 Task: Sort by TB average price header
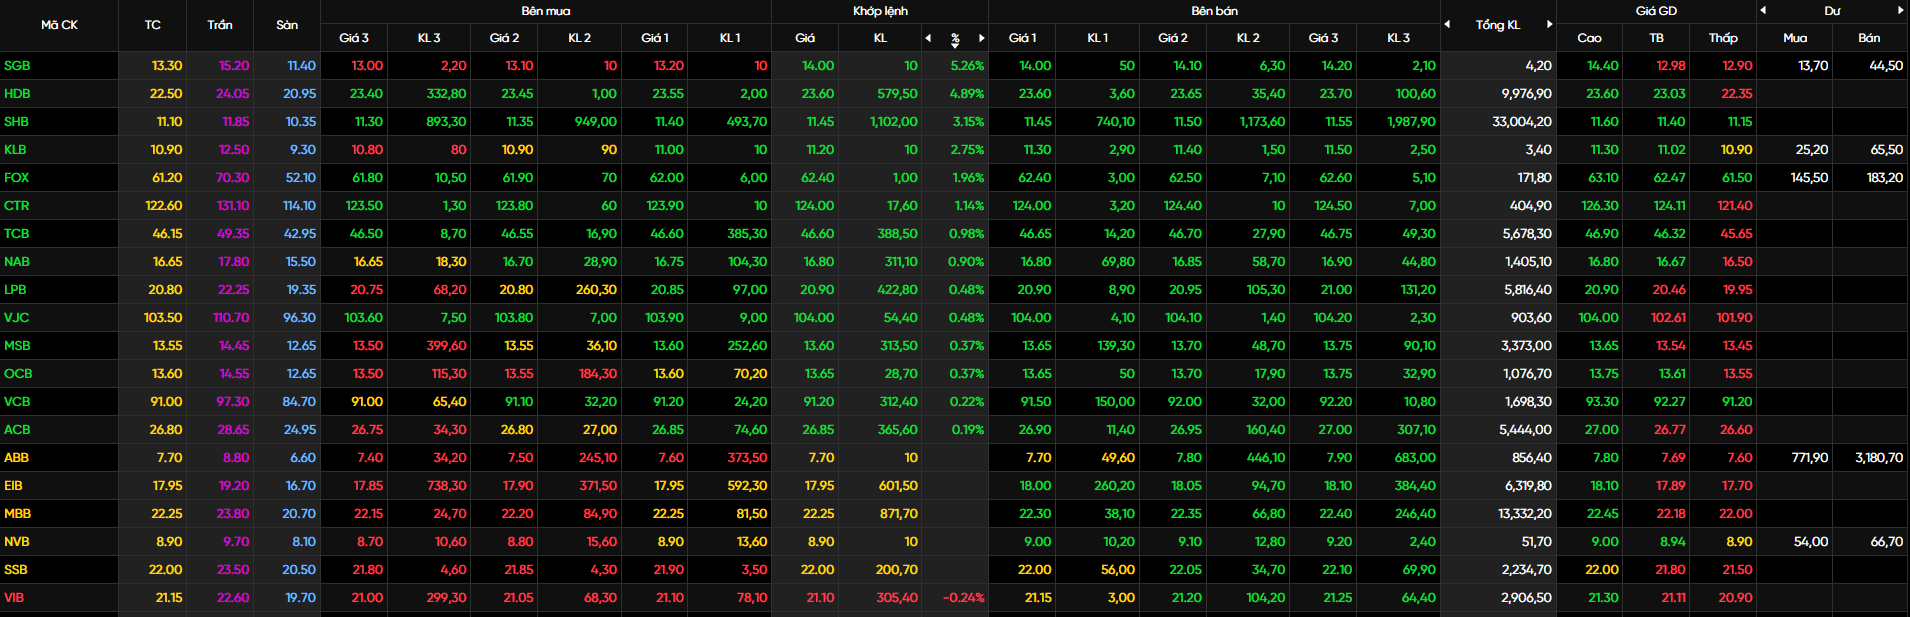(1657, 38)
